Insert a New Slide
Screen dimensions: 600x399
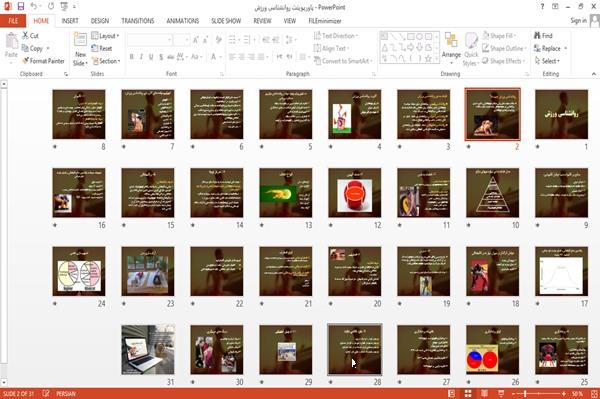pos(80,49)
